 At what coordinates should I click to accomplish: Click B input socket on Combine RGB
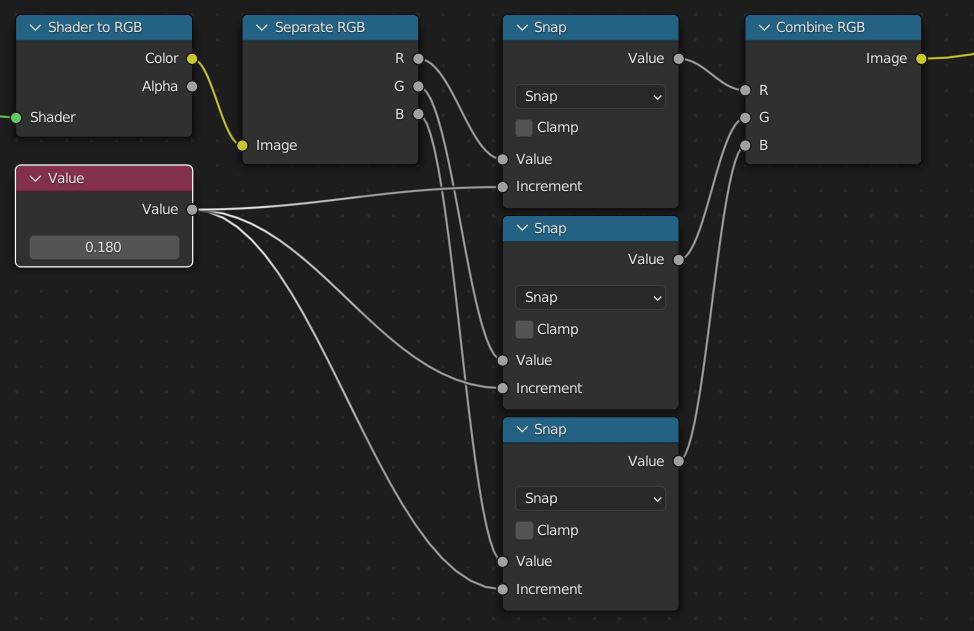click(x=745, y=145)
